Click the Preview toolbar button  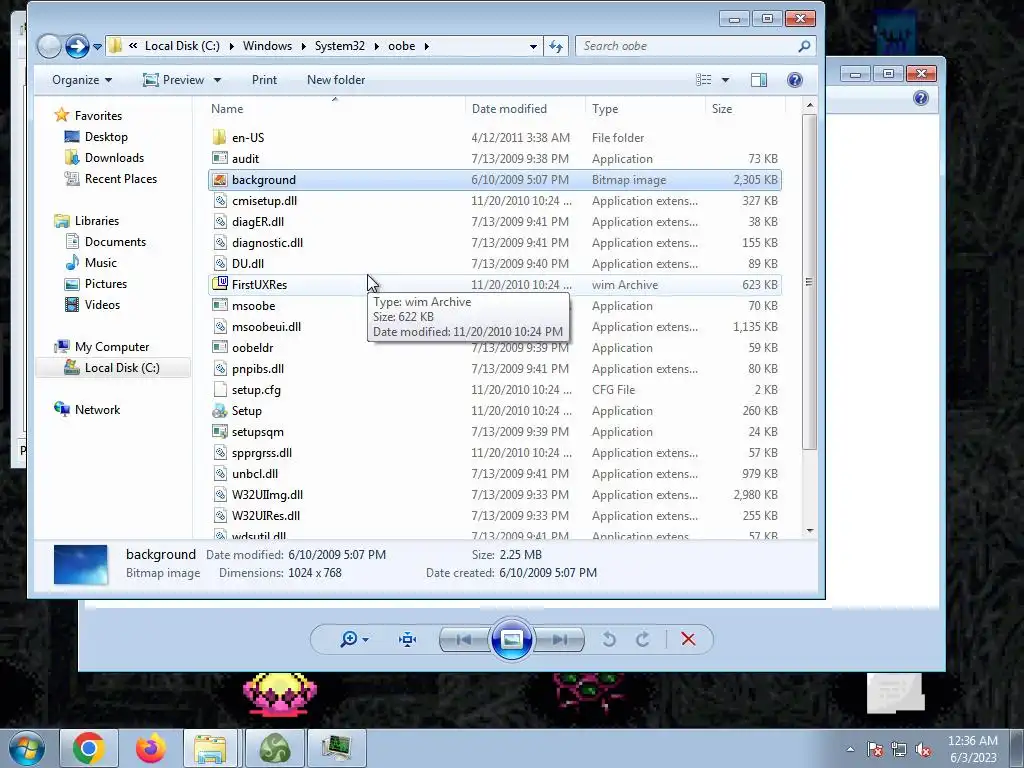pyautogui.click(x=174, y=80)
